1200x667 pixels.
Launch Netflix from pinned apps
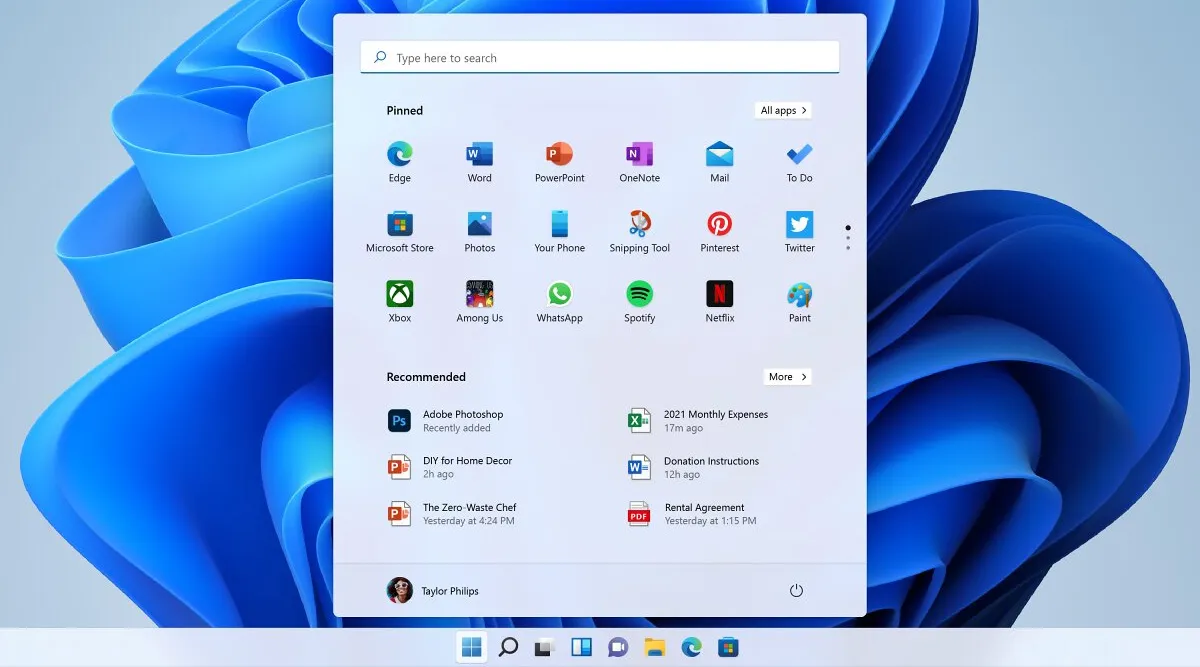720,302
